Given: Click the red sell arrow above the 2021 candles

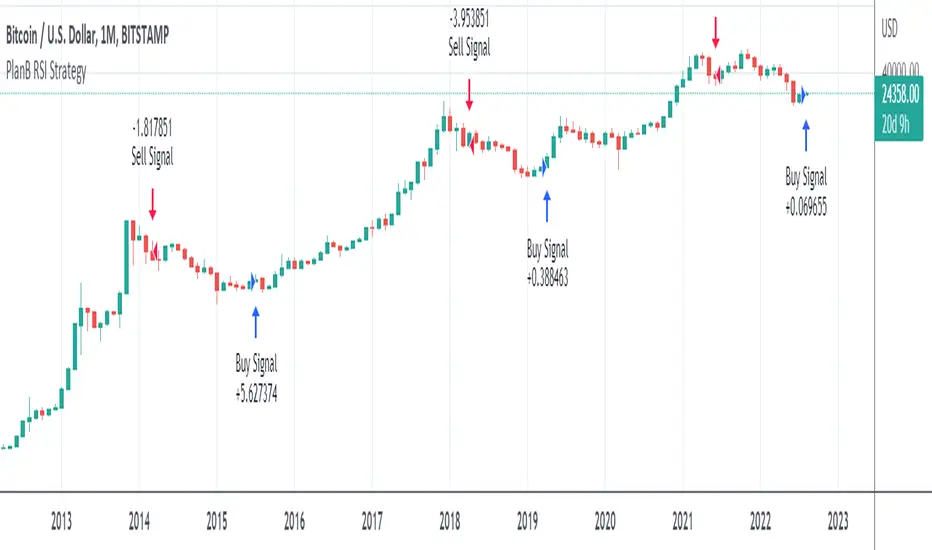Looking at the screenshot, I should tap(715, 31).
